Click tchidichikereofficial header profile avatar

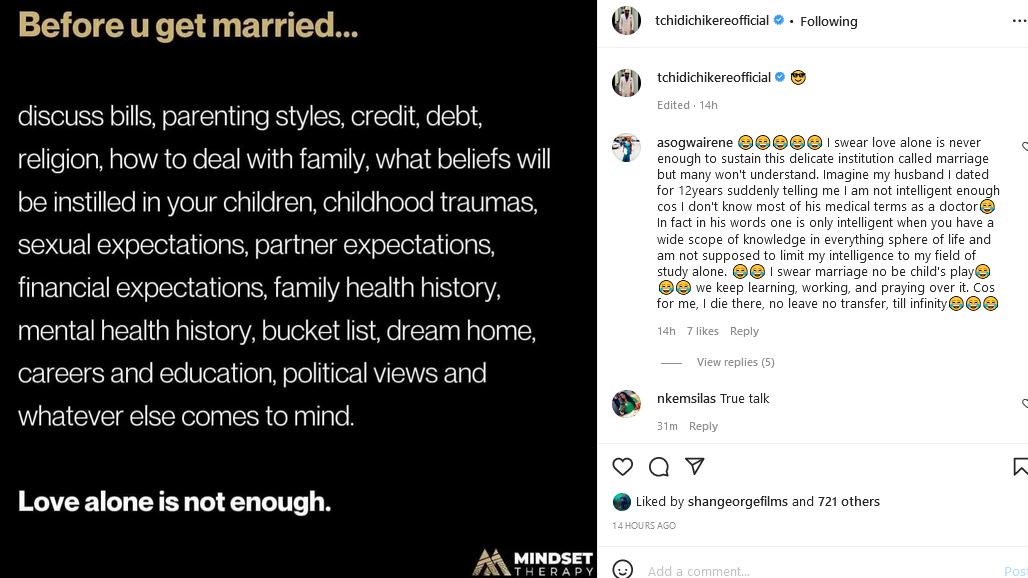[626, 21]
